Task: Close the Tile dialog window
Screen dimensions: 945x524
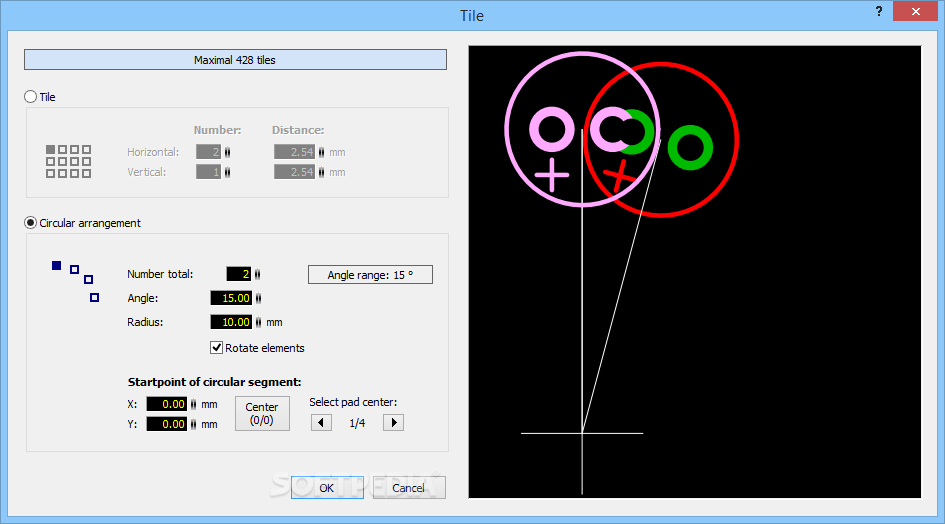Action: pos(915,11)
